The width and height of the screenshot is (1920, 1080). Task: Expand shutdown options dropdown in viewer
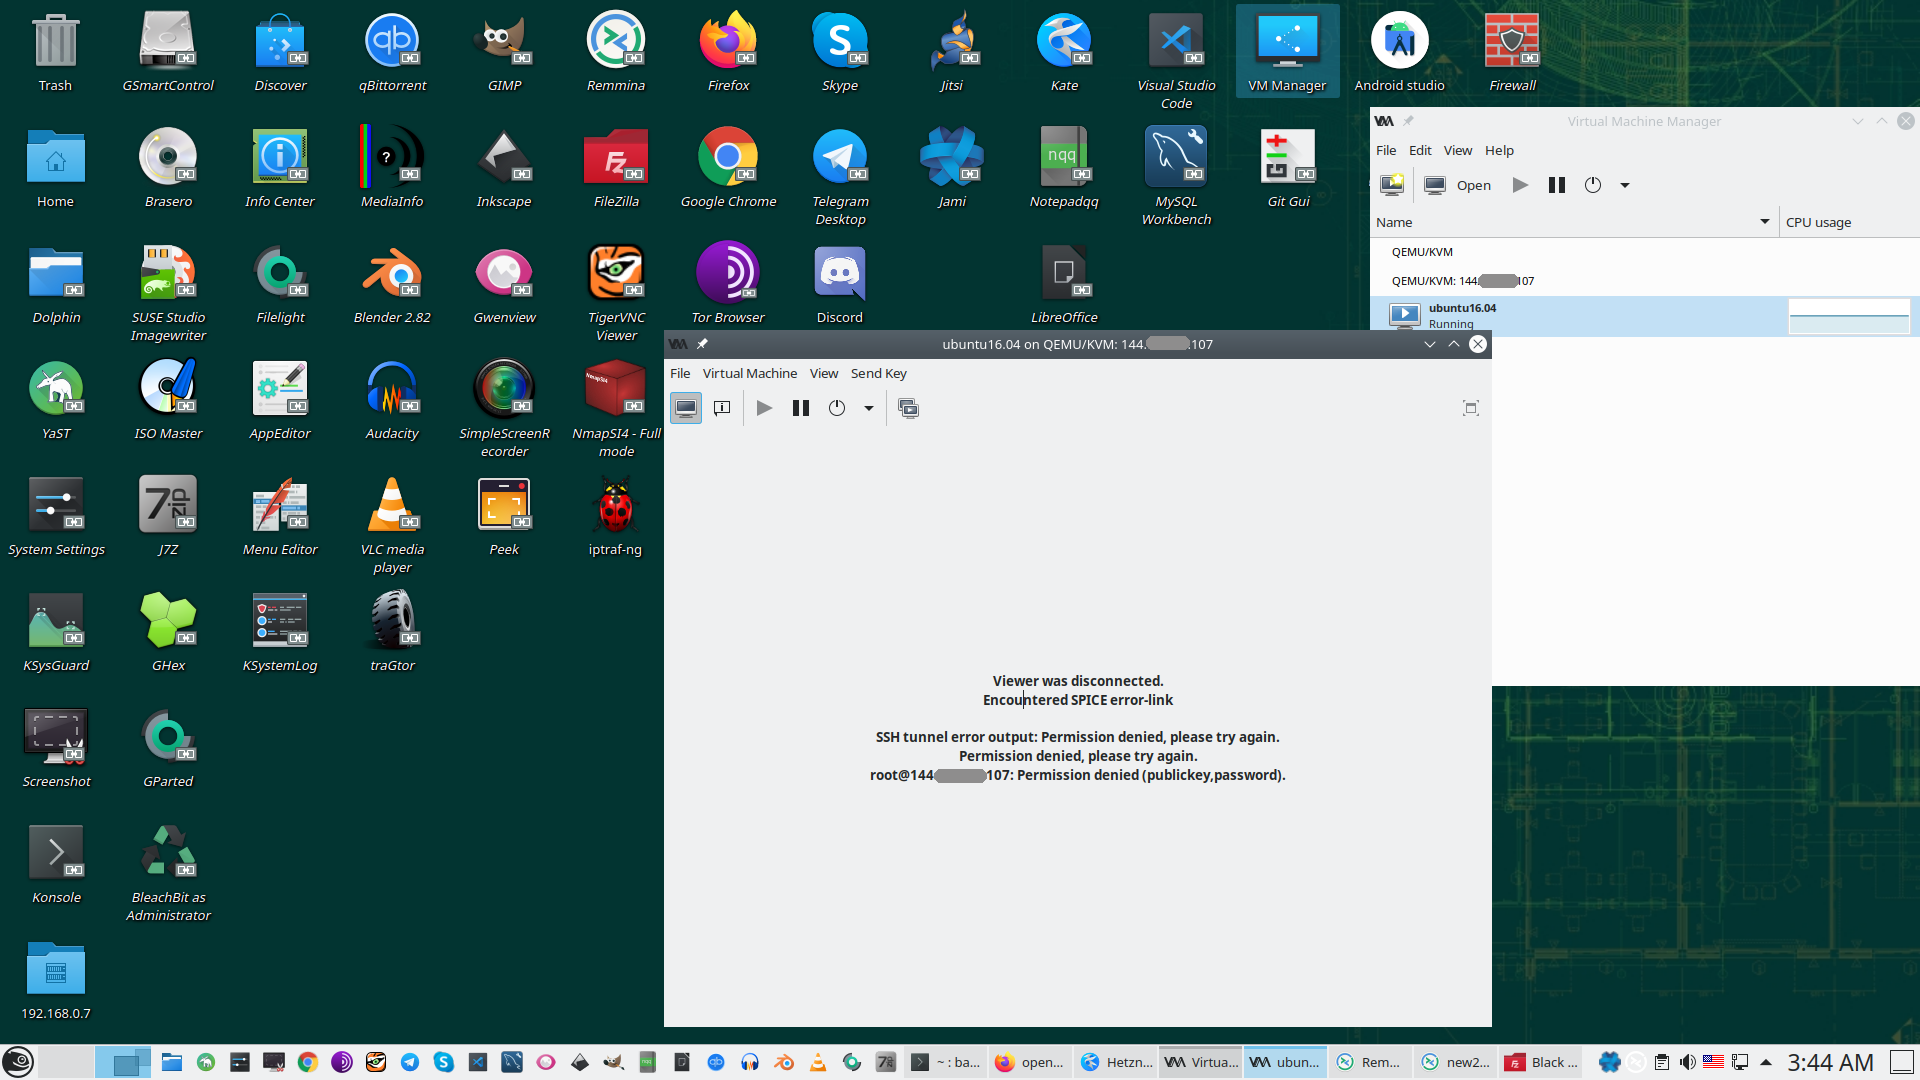pyautogui.click(x=868, y=408)
